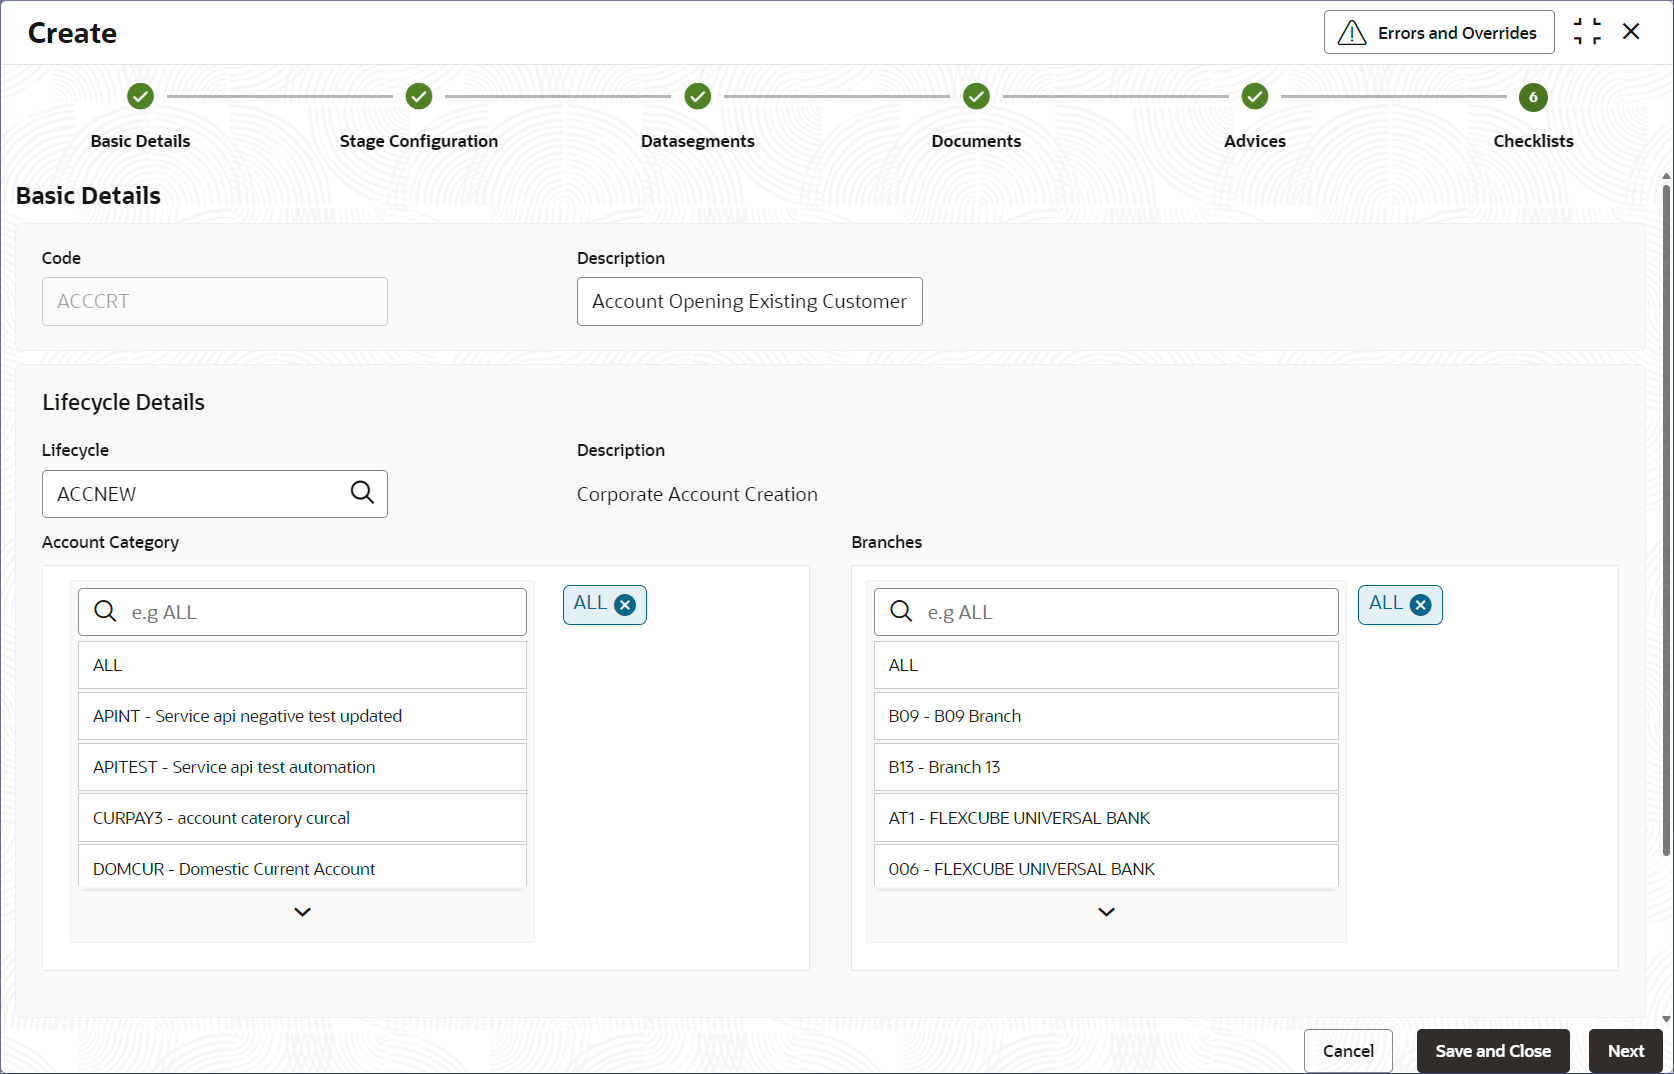Go to the Basic Details step
1674x1074 pixels.
pyautogui.click(x=140, y=141)
